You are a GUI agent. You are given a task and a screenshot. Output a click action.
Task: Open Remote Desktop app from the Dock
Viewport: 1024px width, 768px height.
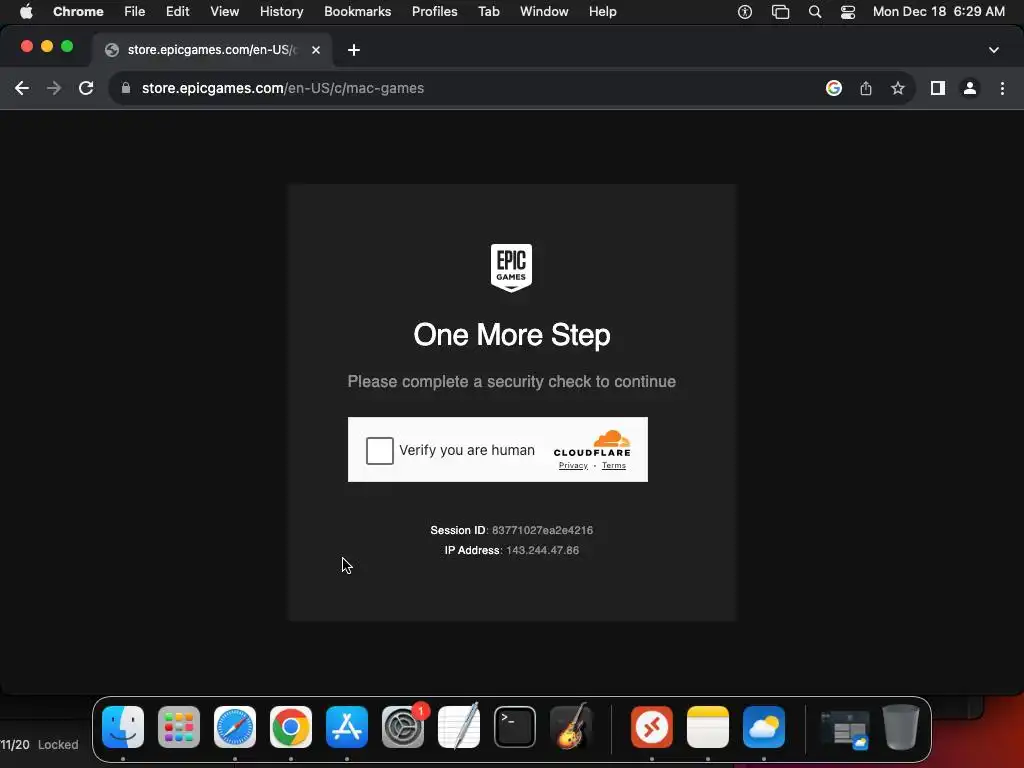pyautogui.click(x=652, y=727)
